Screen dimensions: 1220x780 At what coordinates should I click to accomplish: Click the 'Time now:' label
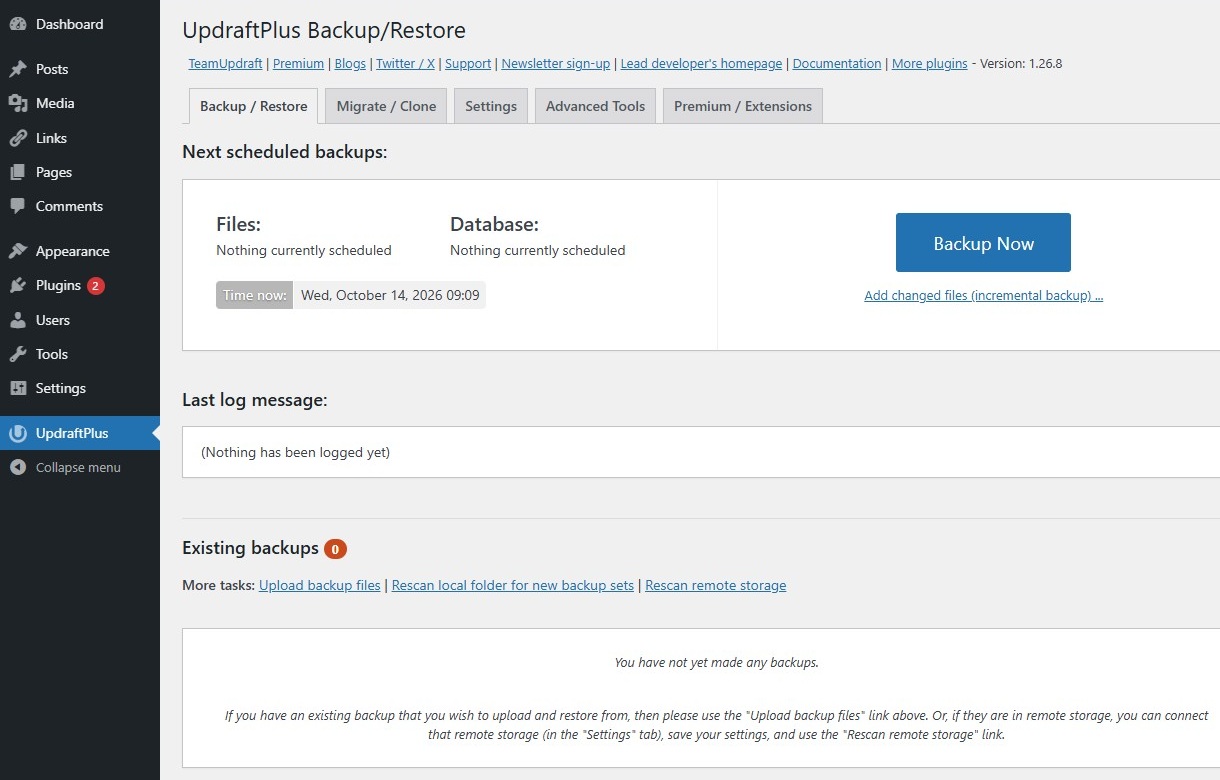[x=255, y=295]
